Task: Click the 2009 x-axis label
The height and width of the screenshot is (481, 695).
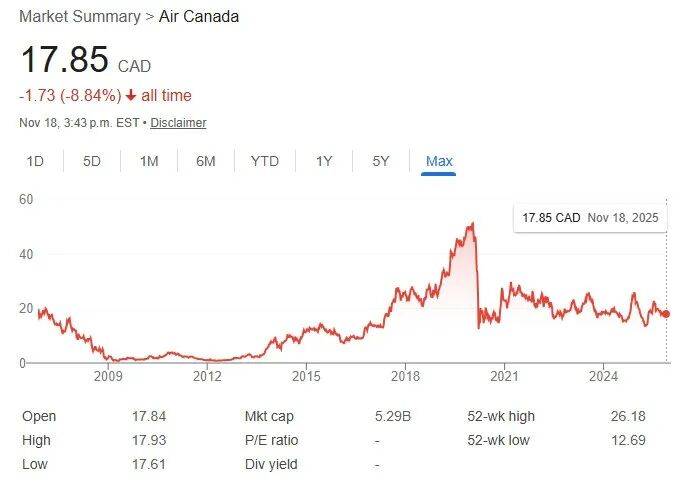Action: [x=108, y=376]
